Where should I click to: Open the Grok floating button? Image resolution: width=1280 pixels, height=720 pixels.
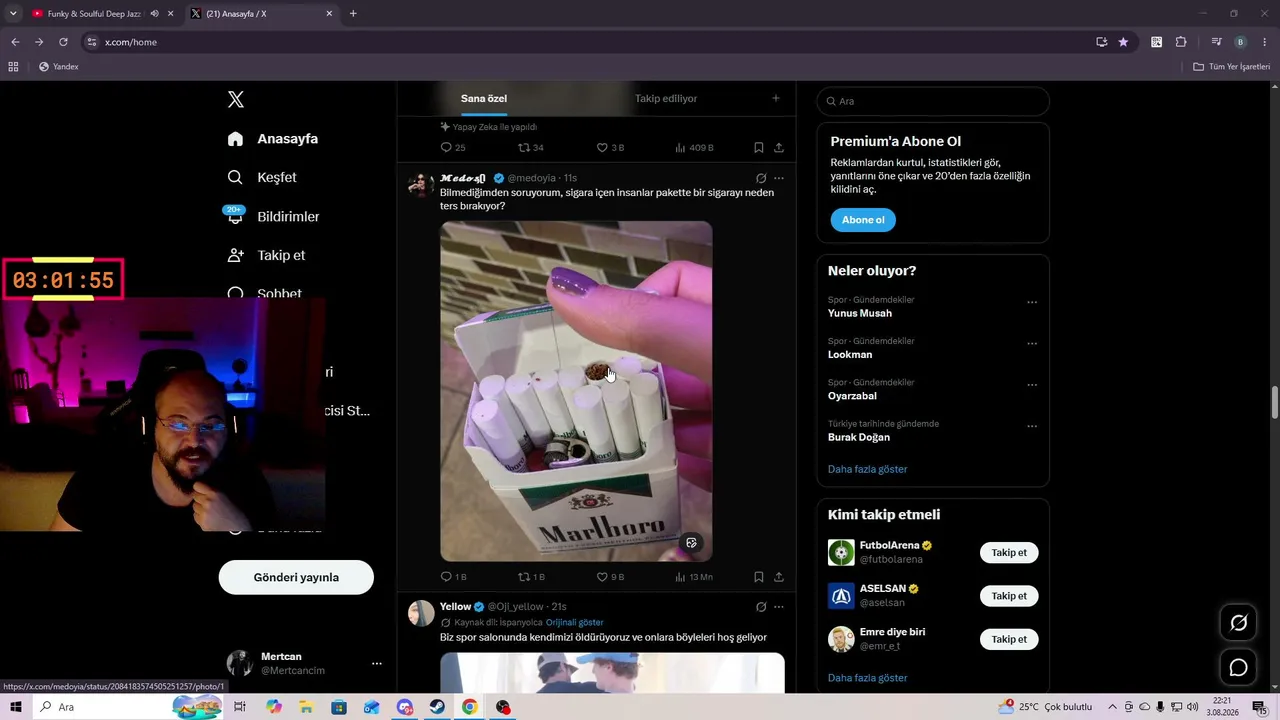pyautogui.click(x=1238, y=623)
